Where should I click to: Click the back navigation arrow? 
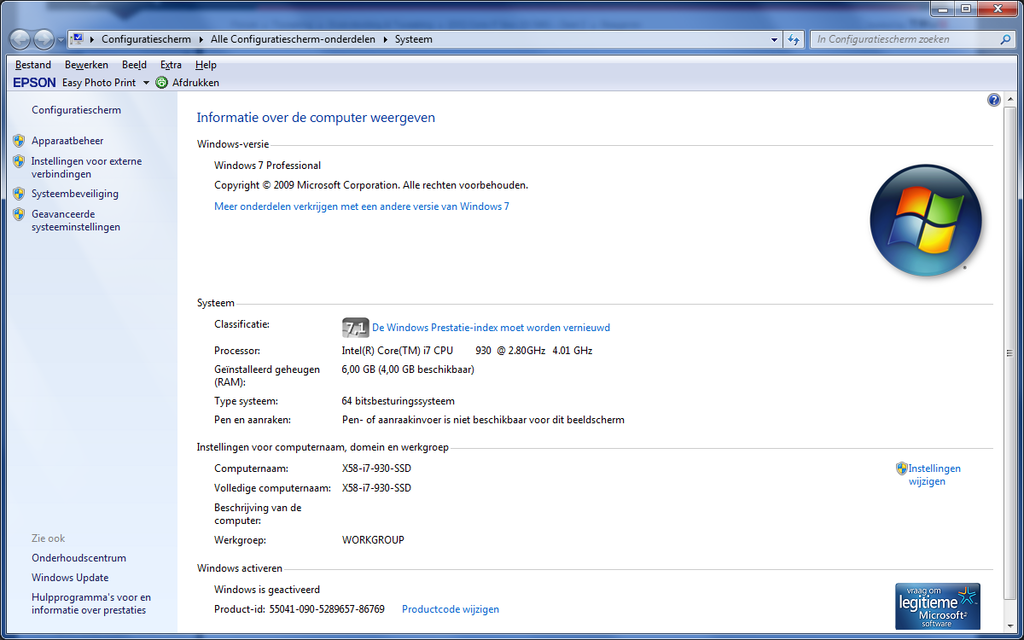point(18,39)
